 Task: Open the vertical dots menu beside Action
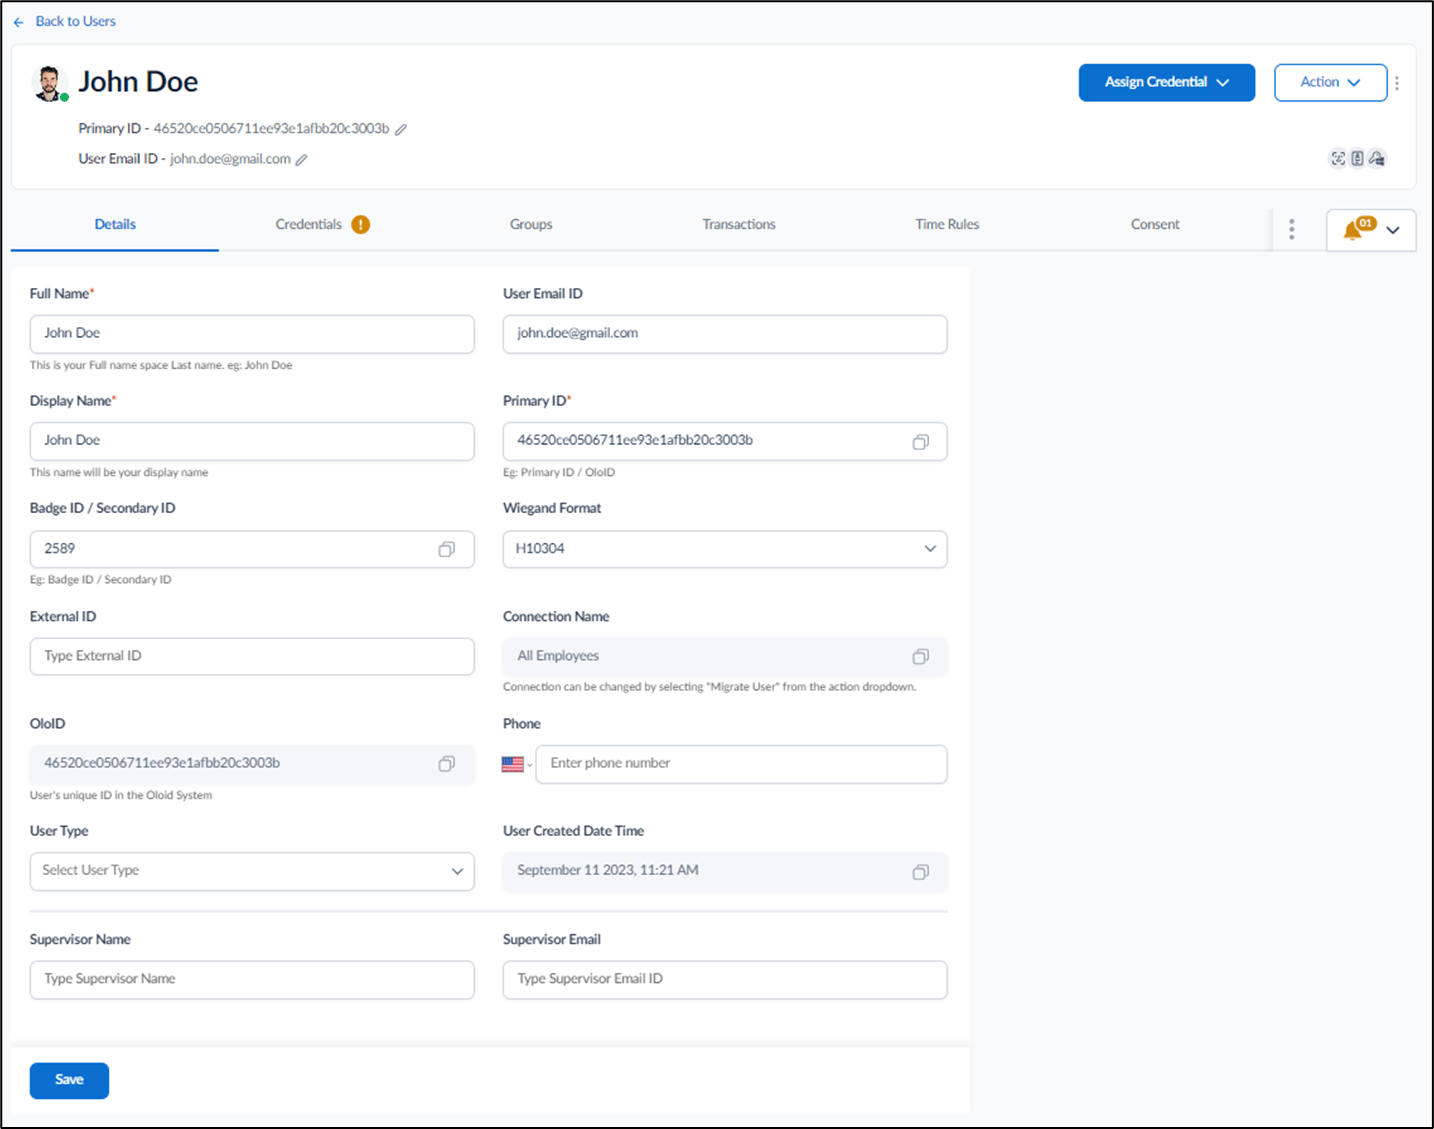[x=1397, y=83]
